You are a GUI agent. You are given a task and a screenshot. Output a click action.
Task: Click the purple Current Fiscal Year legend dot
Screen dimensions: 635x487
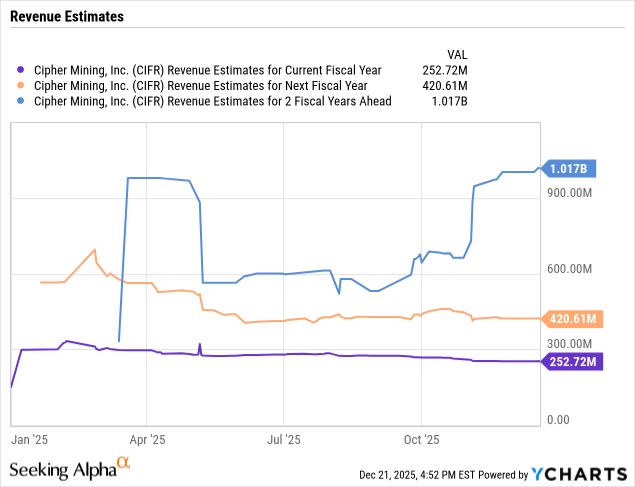21,70
